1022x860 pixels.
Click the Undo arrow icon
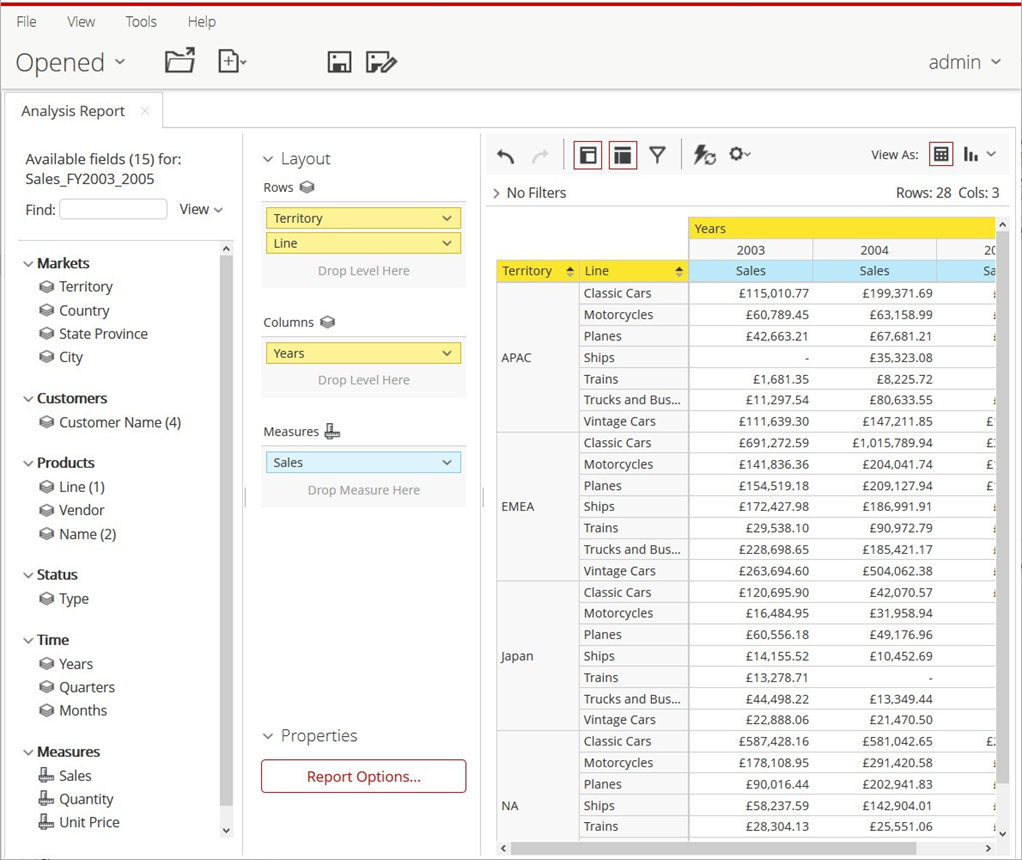point(506,155)
